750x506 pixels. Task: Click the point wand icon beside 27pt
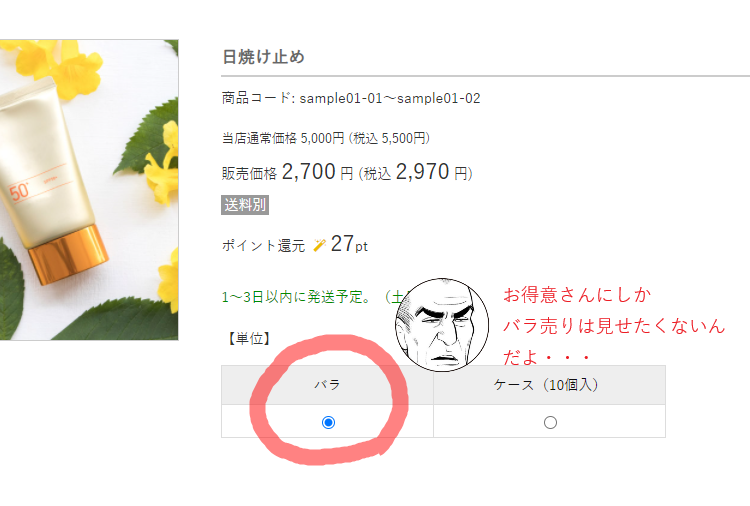319,245
